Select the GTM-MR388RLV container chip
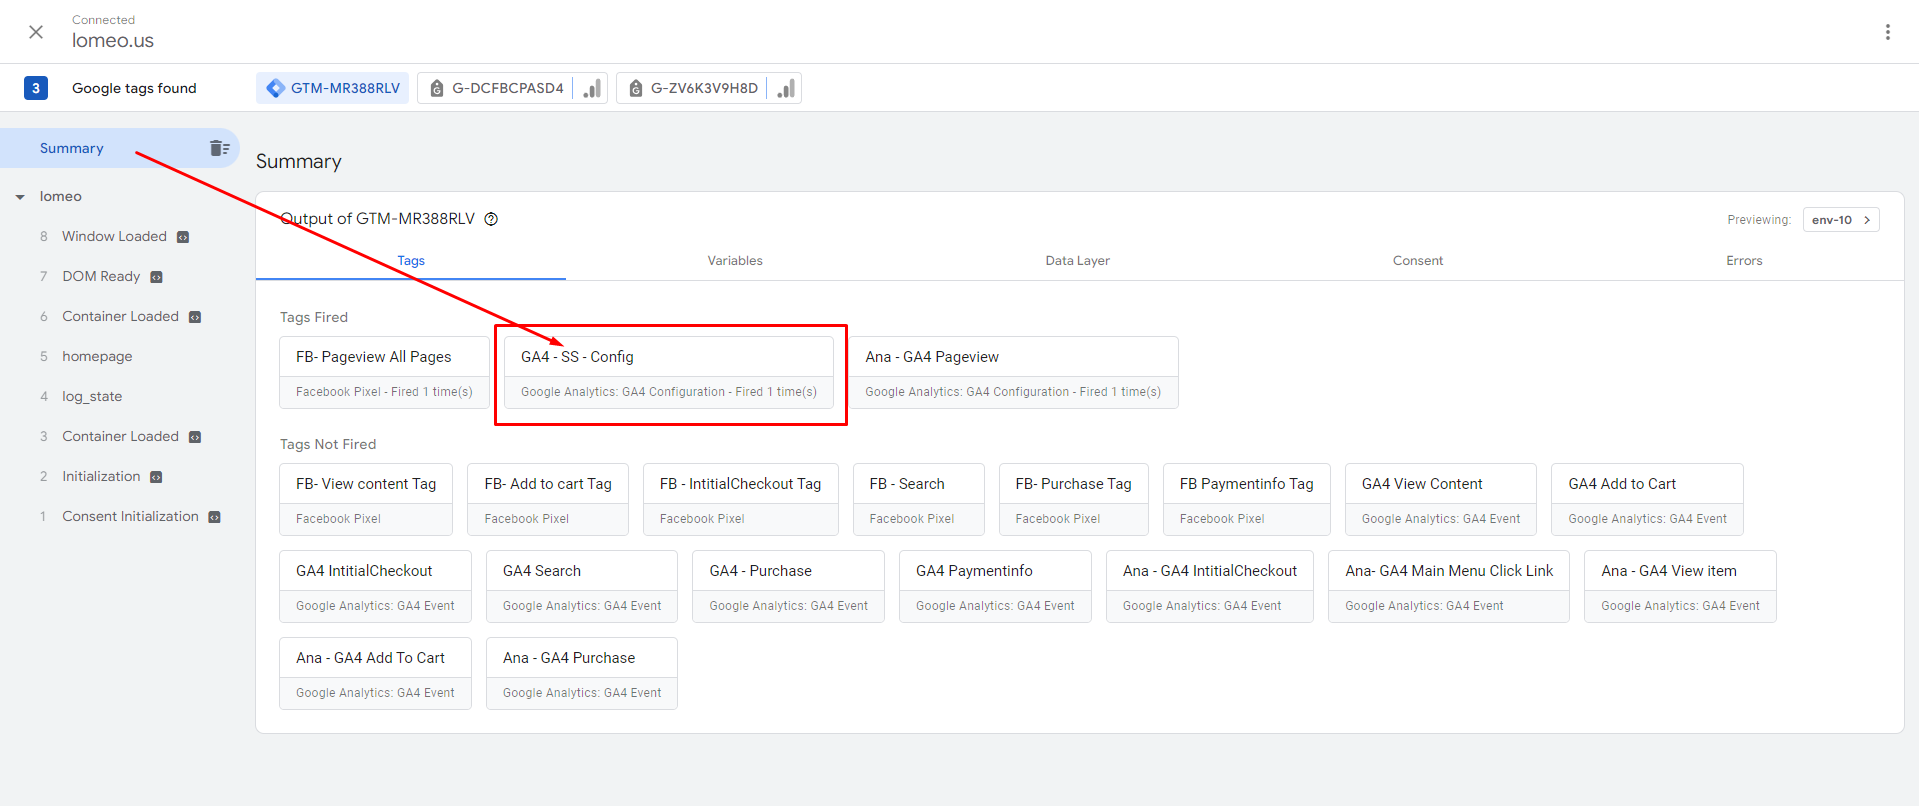This screenshot has width=1919, height=806. (x=334, y=88)
